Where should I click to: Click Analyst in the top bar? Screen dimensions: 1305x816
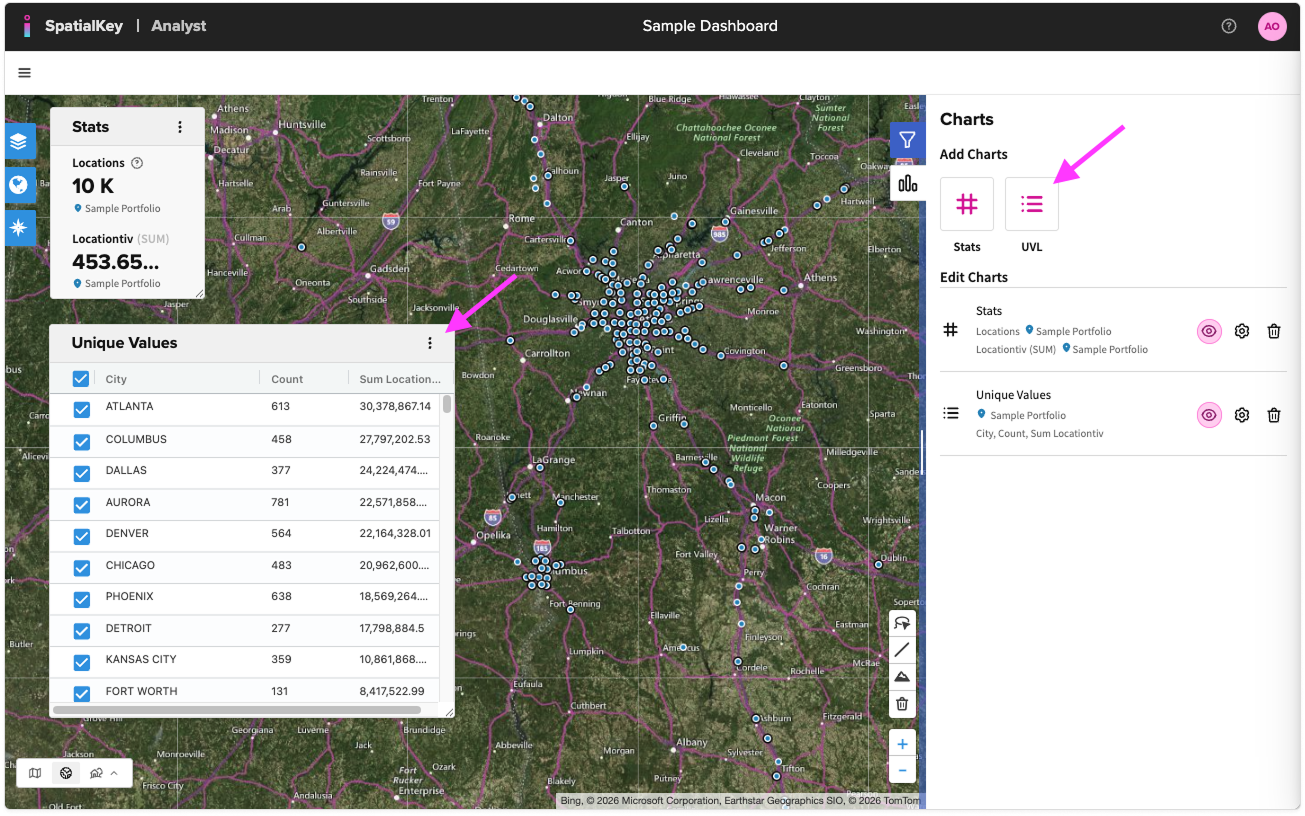point(178,25)
